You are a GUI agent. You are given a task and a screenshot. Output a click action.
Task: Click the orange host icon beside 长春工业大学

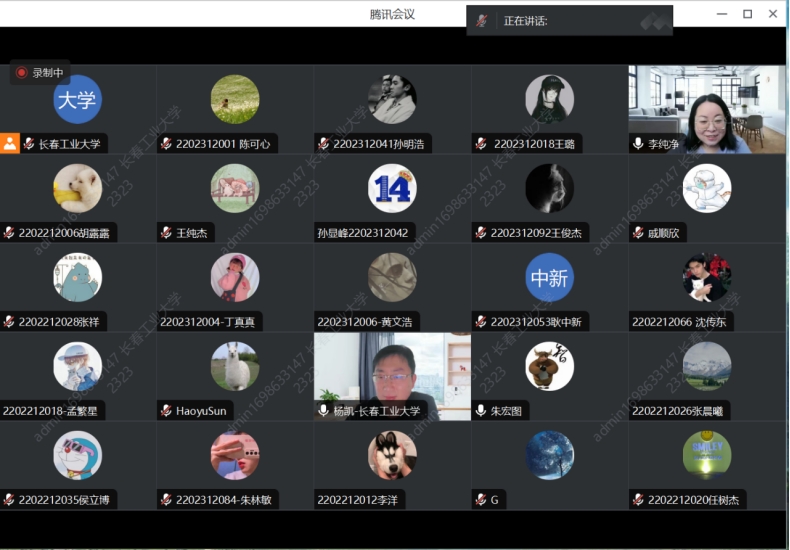(x=10, y=143)
